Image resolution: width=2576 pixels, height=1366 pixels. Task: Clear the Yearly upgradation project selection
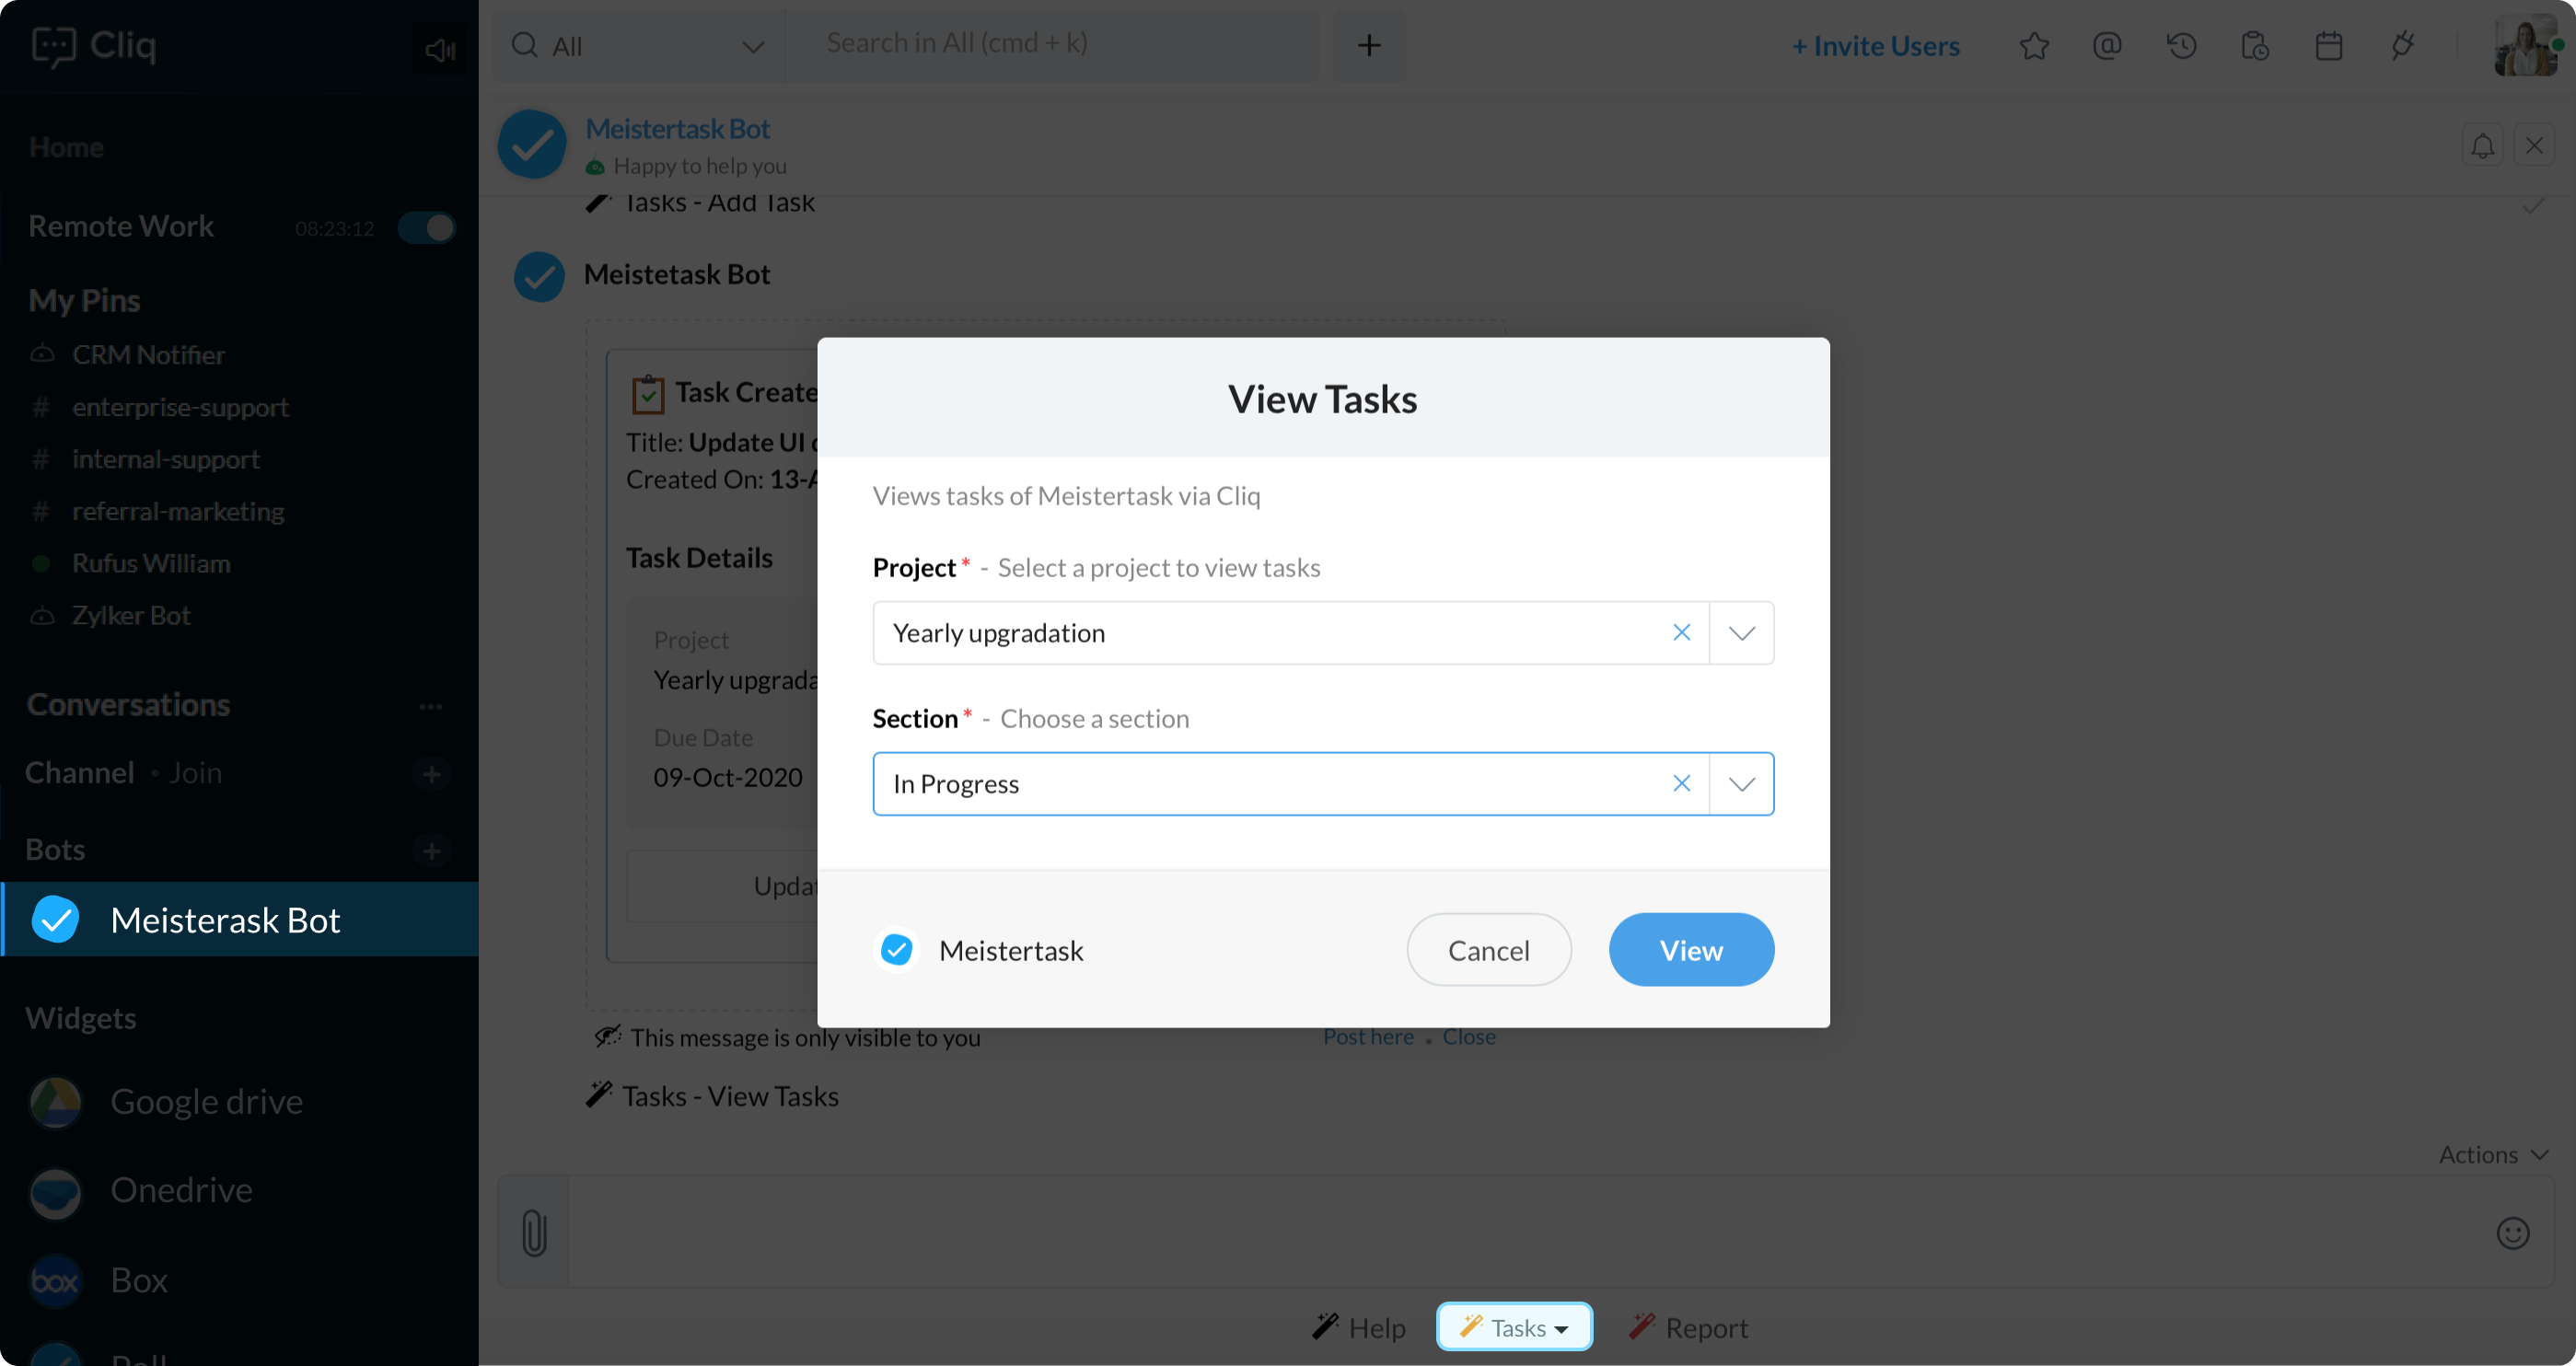tap(1681, 632)
